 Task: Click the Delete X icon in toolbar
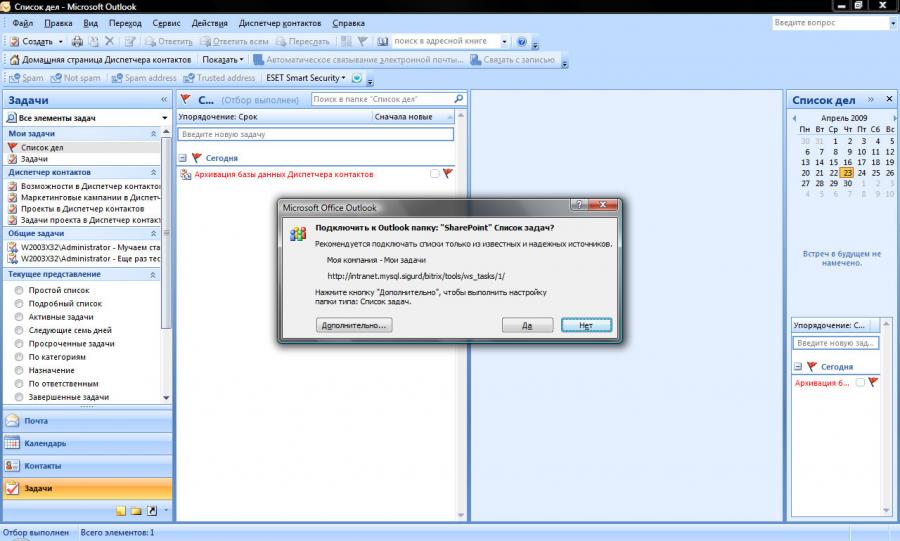coord(110,41)
